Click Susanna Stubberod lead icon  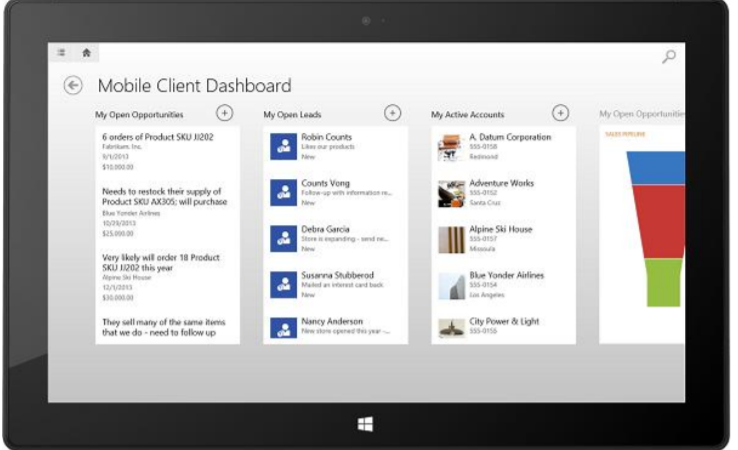pos(283,285)
